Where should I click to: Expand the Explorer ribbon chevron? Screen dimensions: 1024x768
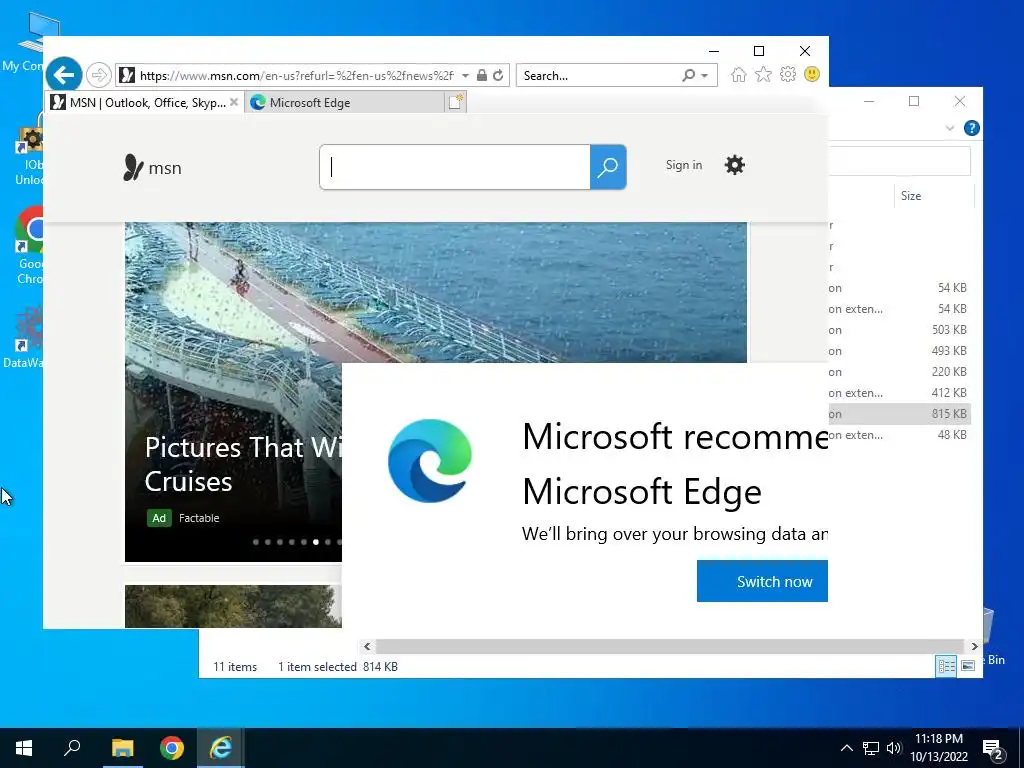pyautogui.click(x=950, y=129)
